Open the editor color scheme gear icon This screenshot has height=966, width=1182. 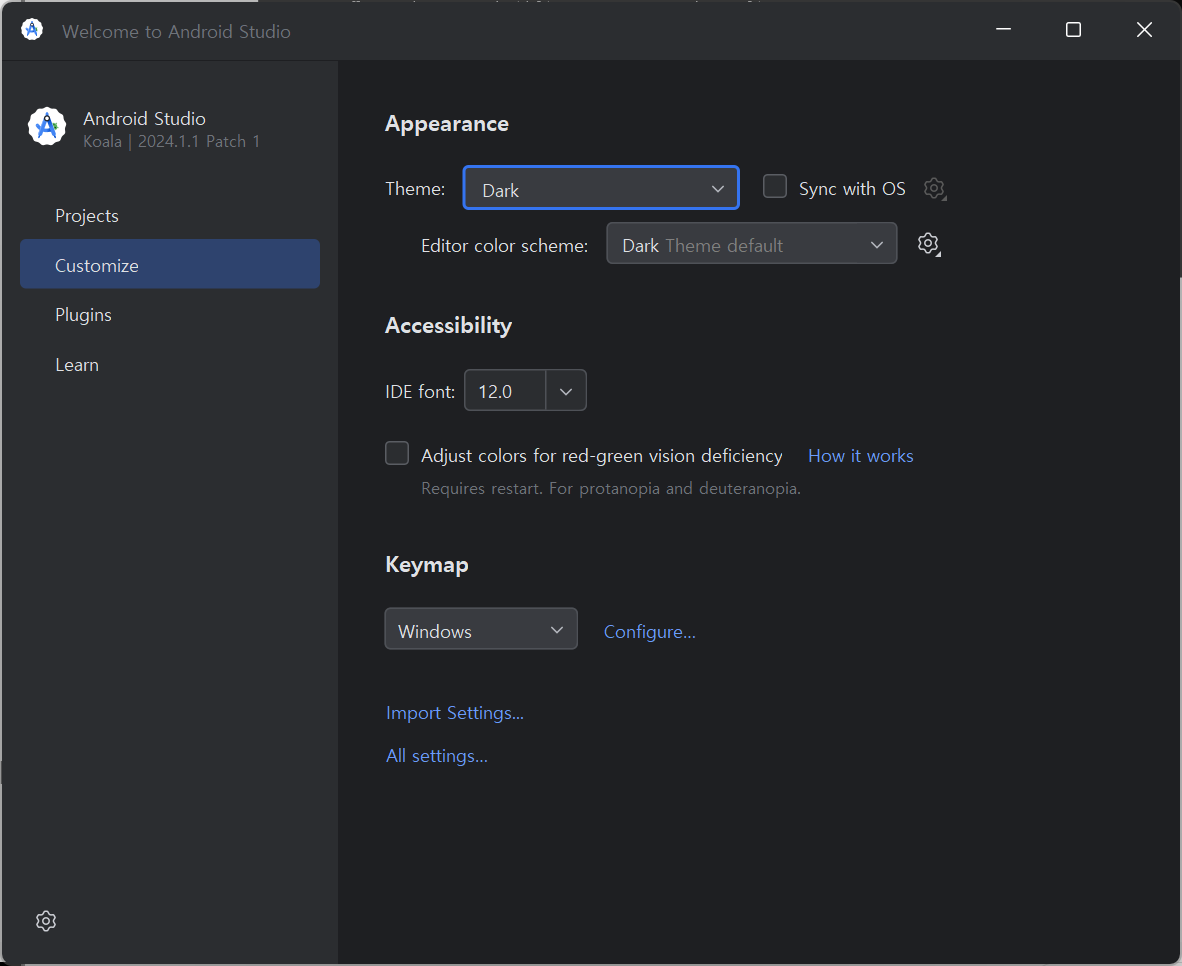coord(929,244)
